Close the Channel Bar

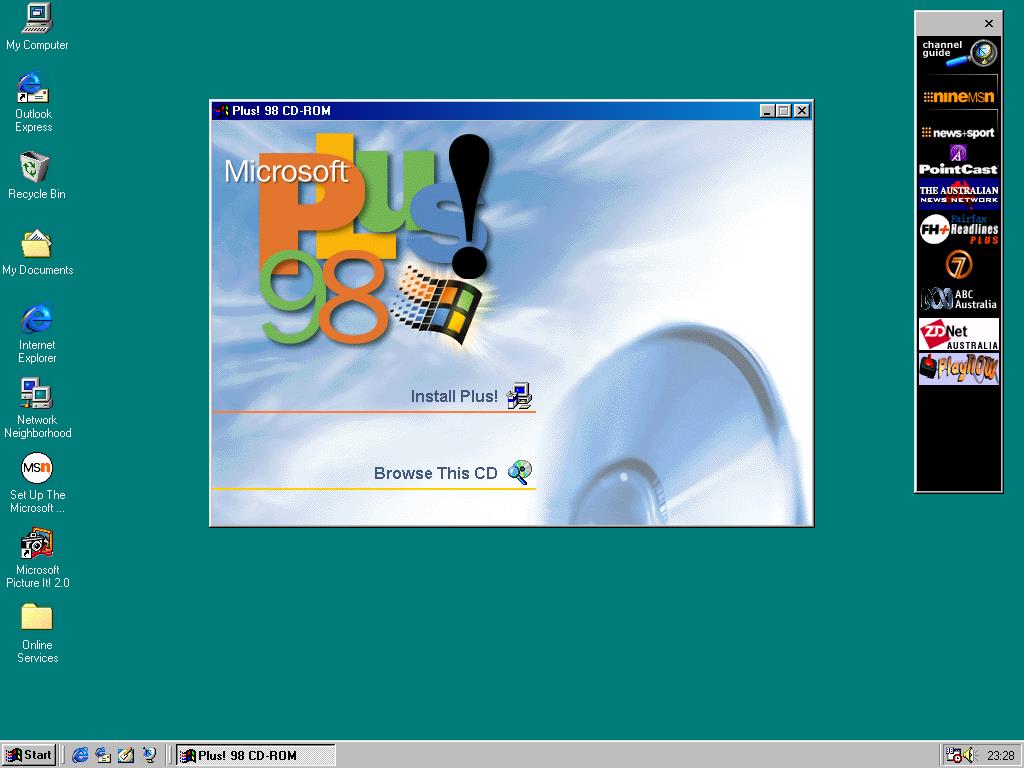989,24
